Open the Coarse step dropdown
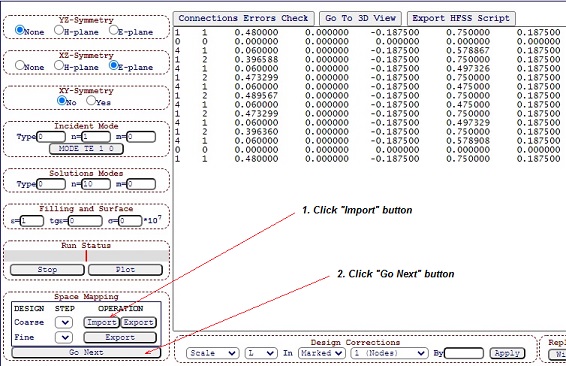Image resolution: width=566 pixels, height=366 pixels. coord(64,322)
